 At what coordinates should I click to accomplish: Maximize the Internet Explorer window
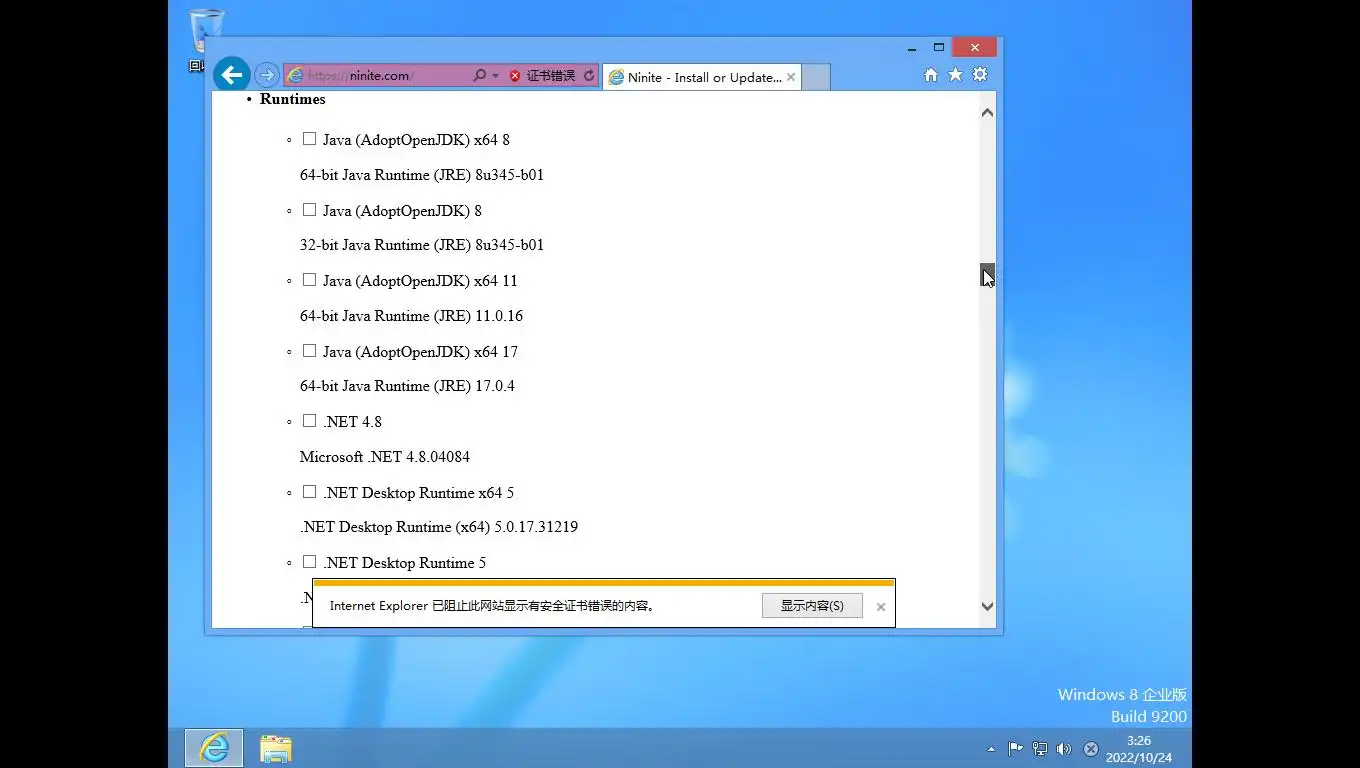939,47
